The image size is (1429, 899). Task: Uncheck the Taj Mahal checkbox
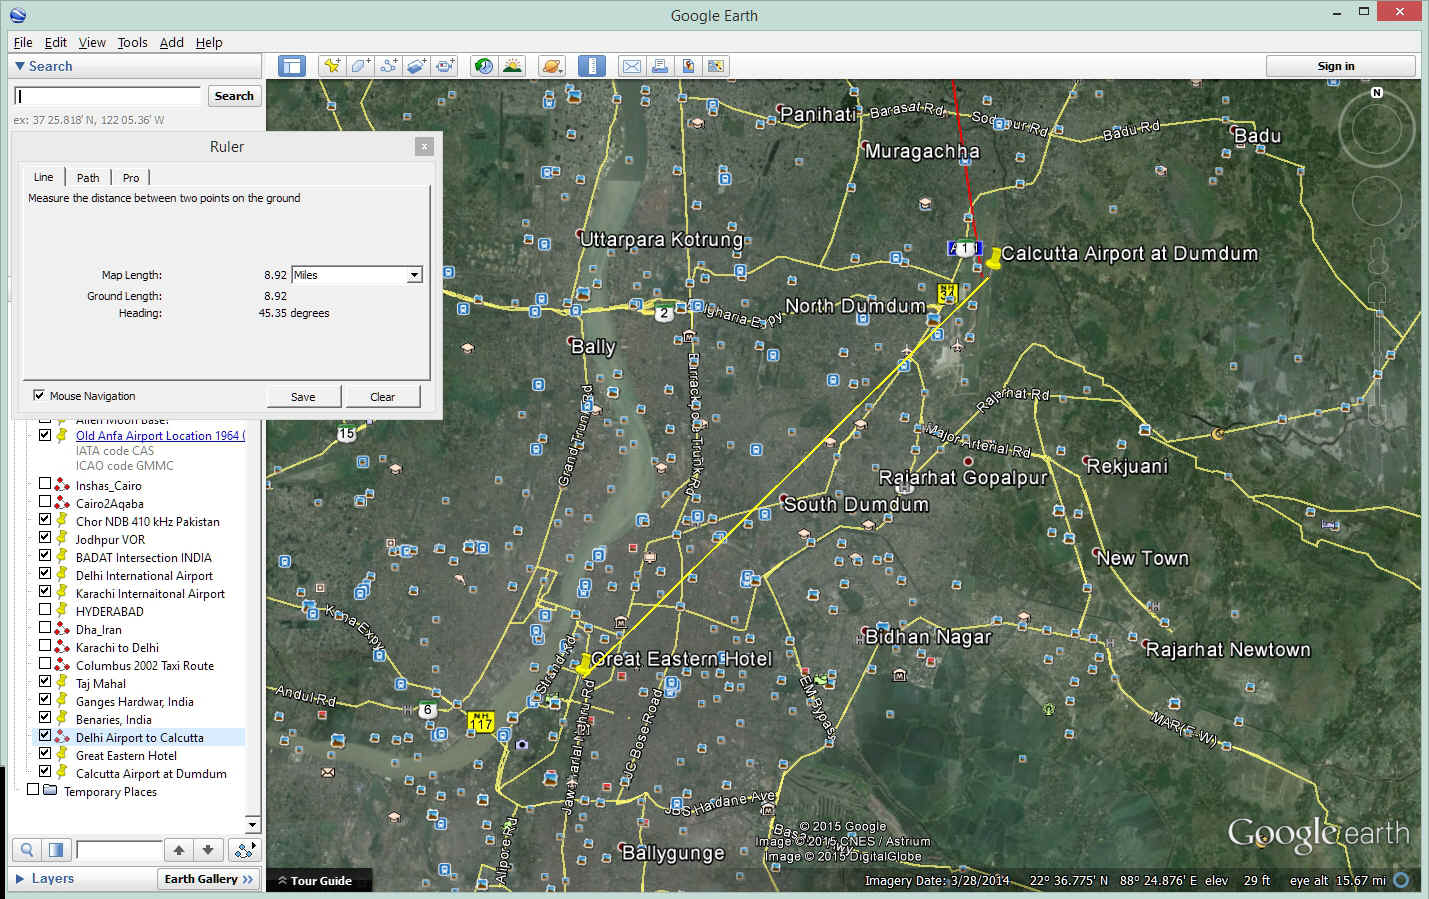pyautogui.click(x=44, y=683)
